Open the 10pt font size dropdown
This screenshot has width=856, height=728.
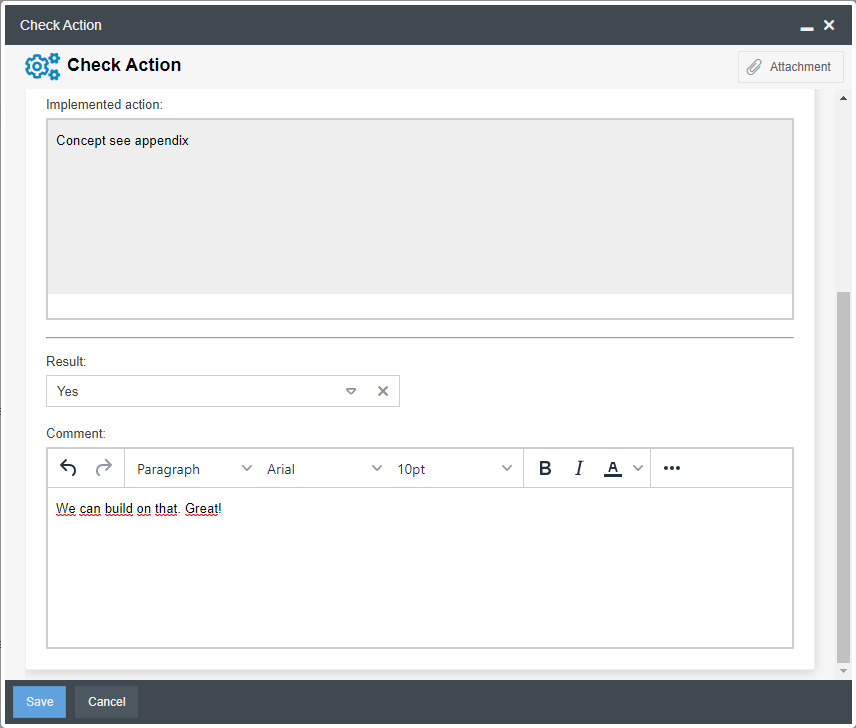click(454, 468)
